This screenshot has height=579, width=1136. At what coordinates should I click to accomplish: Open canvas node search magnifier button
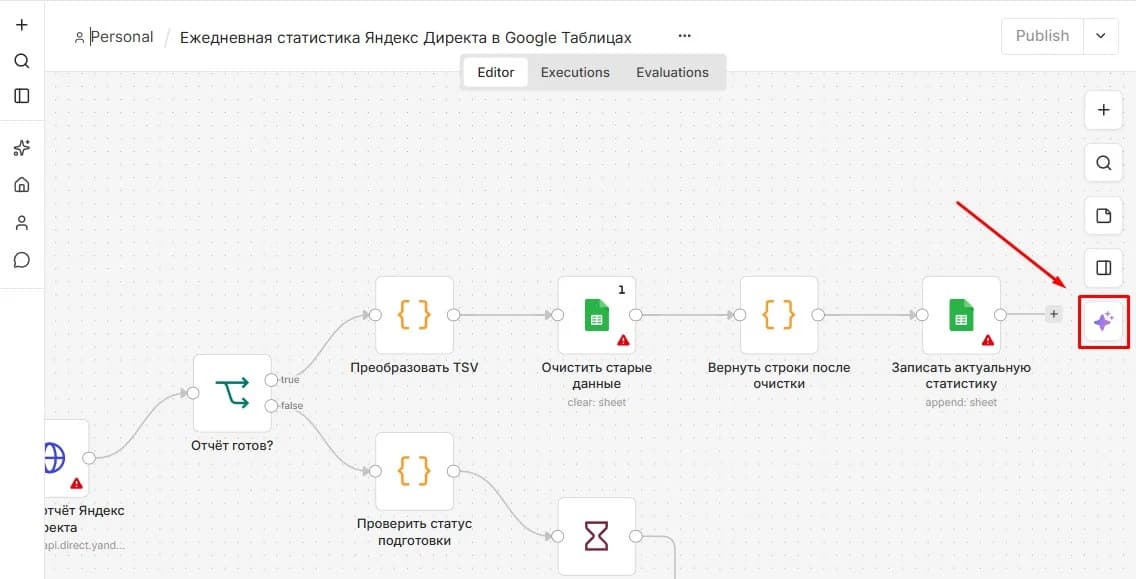pos(1103,163)
